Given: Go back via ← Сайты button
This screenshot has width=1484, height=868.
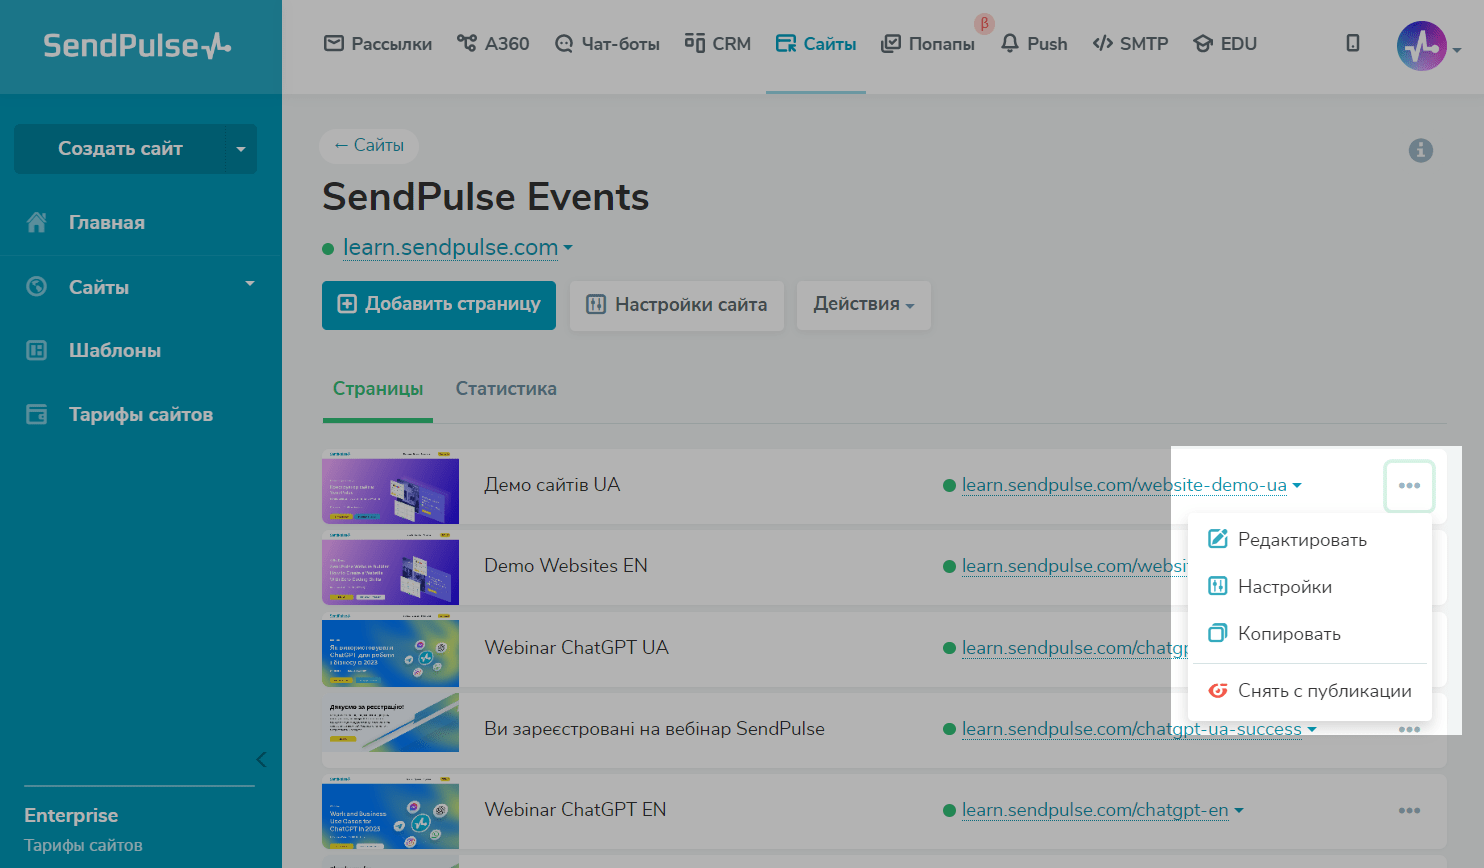Looking at the screenshot, I should click(369, 146).
